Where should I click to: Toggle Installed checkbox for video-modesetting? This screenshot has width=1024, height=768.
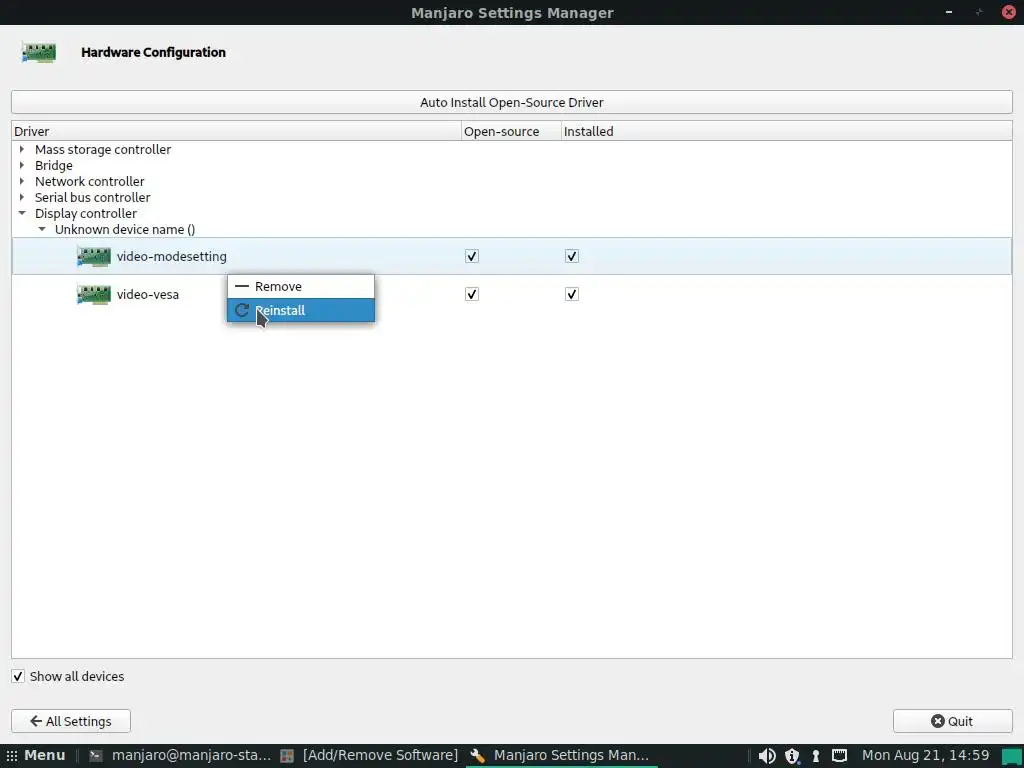pos(571,256)
